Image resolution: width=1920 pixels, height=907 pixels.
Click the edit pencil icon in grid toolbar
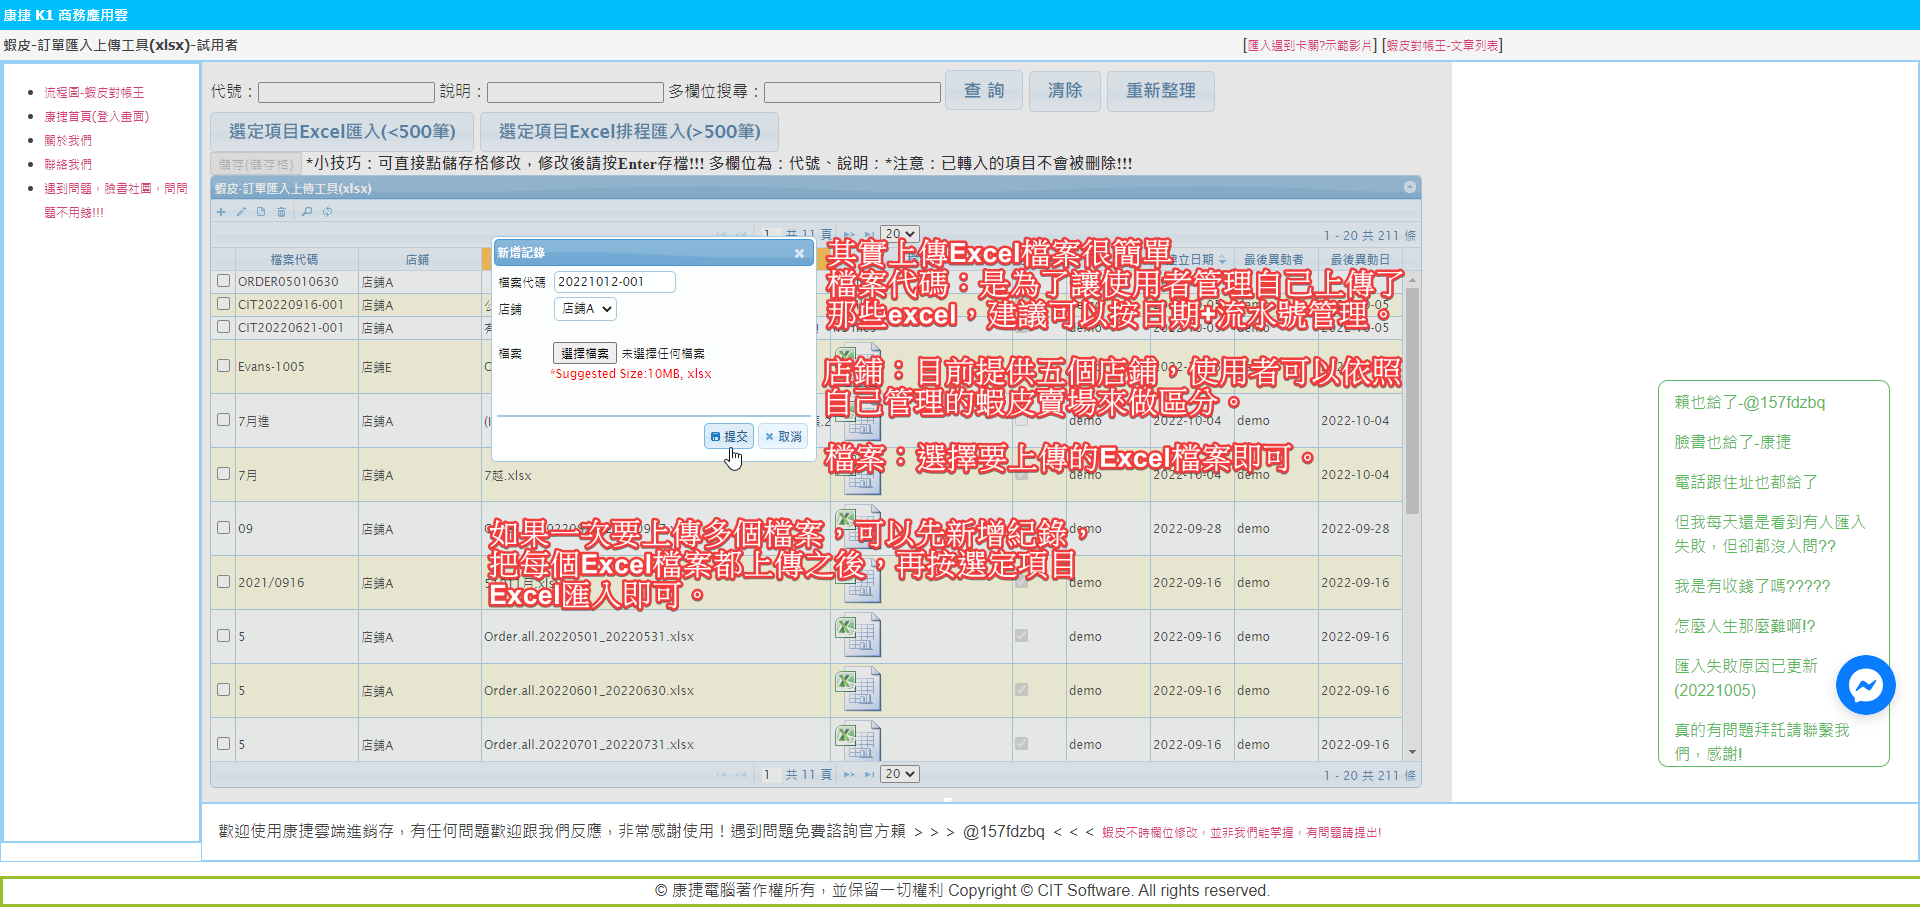tap(241, 212)
